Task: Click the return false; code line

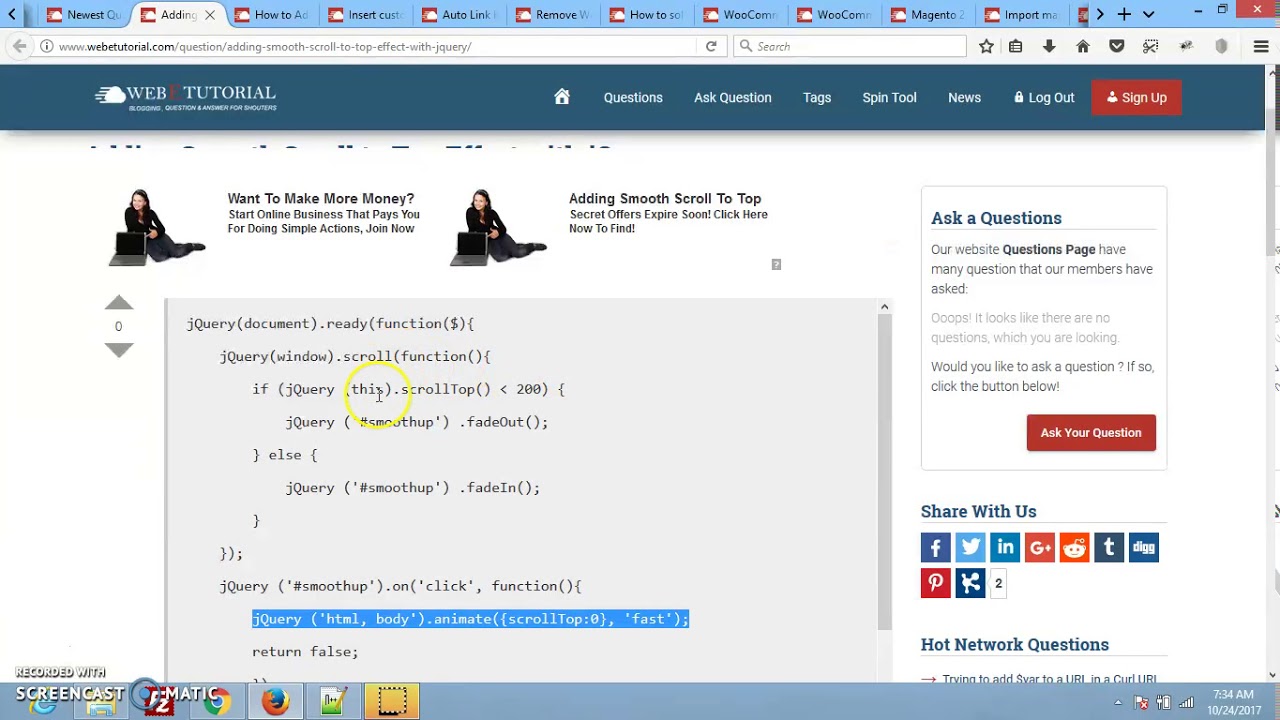Action: [x=305, y=652]
